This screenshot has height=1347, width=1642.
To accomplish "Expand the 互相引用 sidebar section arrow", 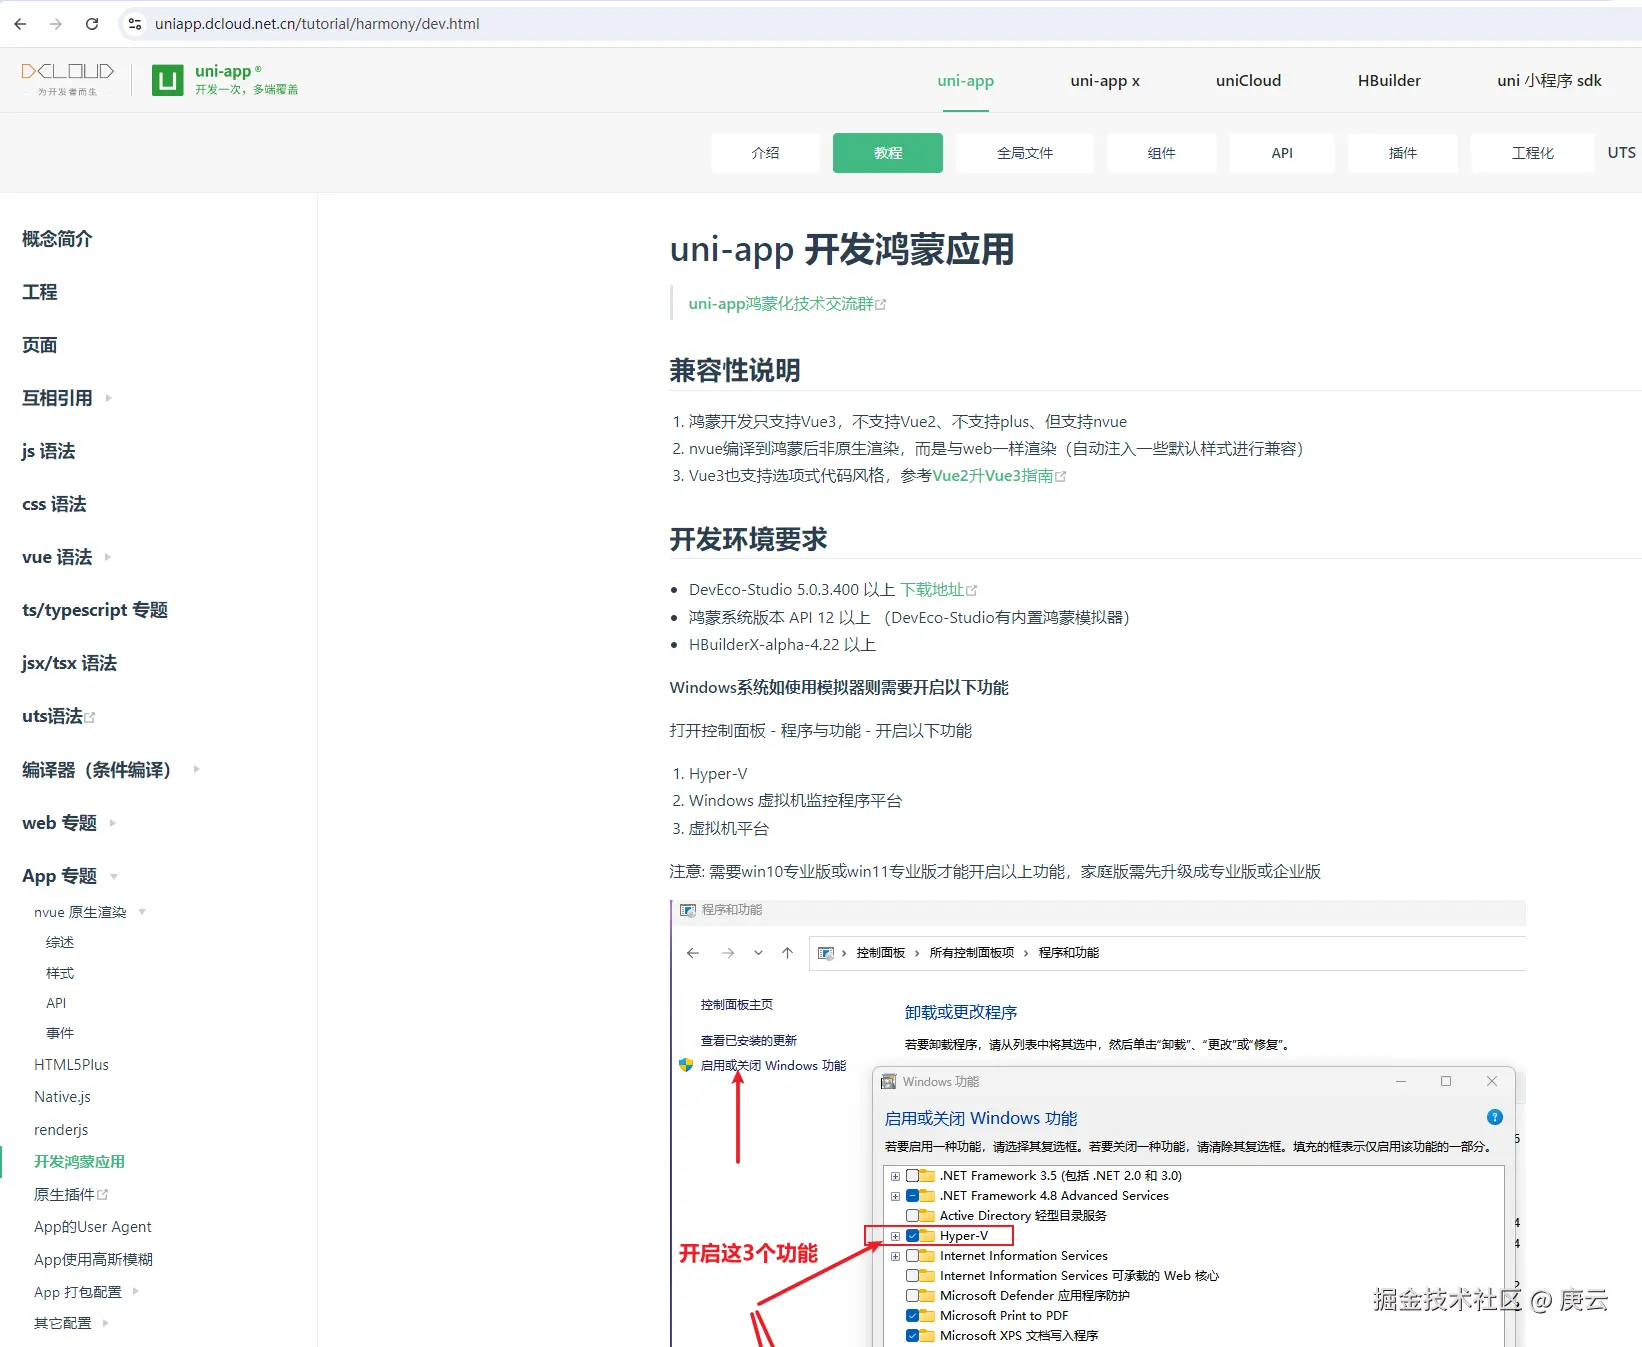I will [x=108, y=398].
